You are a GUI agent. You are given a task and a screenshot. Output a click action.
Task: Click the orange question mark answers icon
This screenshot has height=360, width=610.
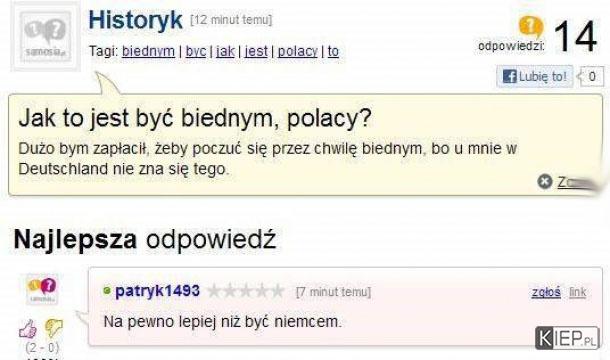click(531, 27)
